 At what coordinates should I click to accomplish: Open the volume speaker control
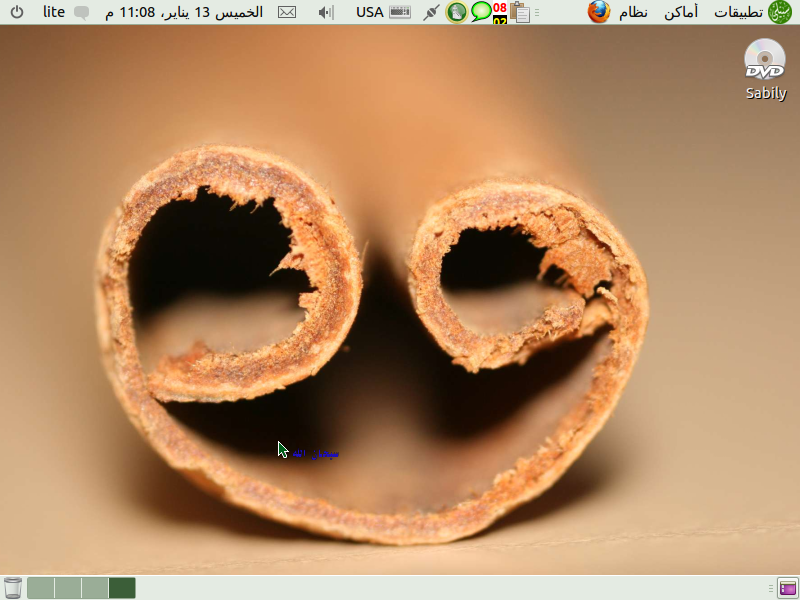pyautogui.click(x=326, y=12)
